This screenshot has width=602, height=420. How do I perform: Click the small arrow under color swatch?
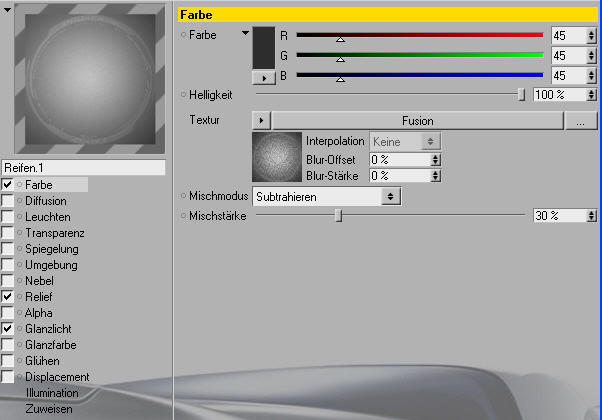264,78
